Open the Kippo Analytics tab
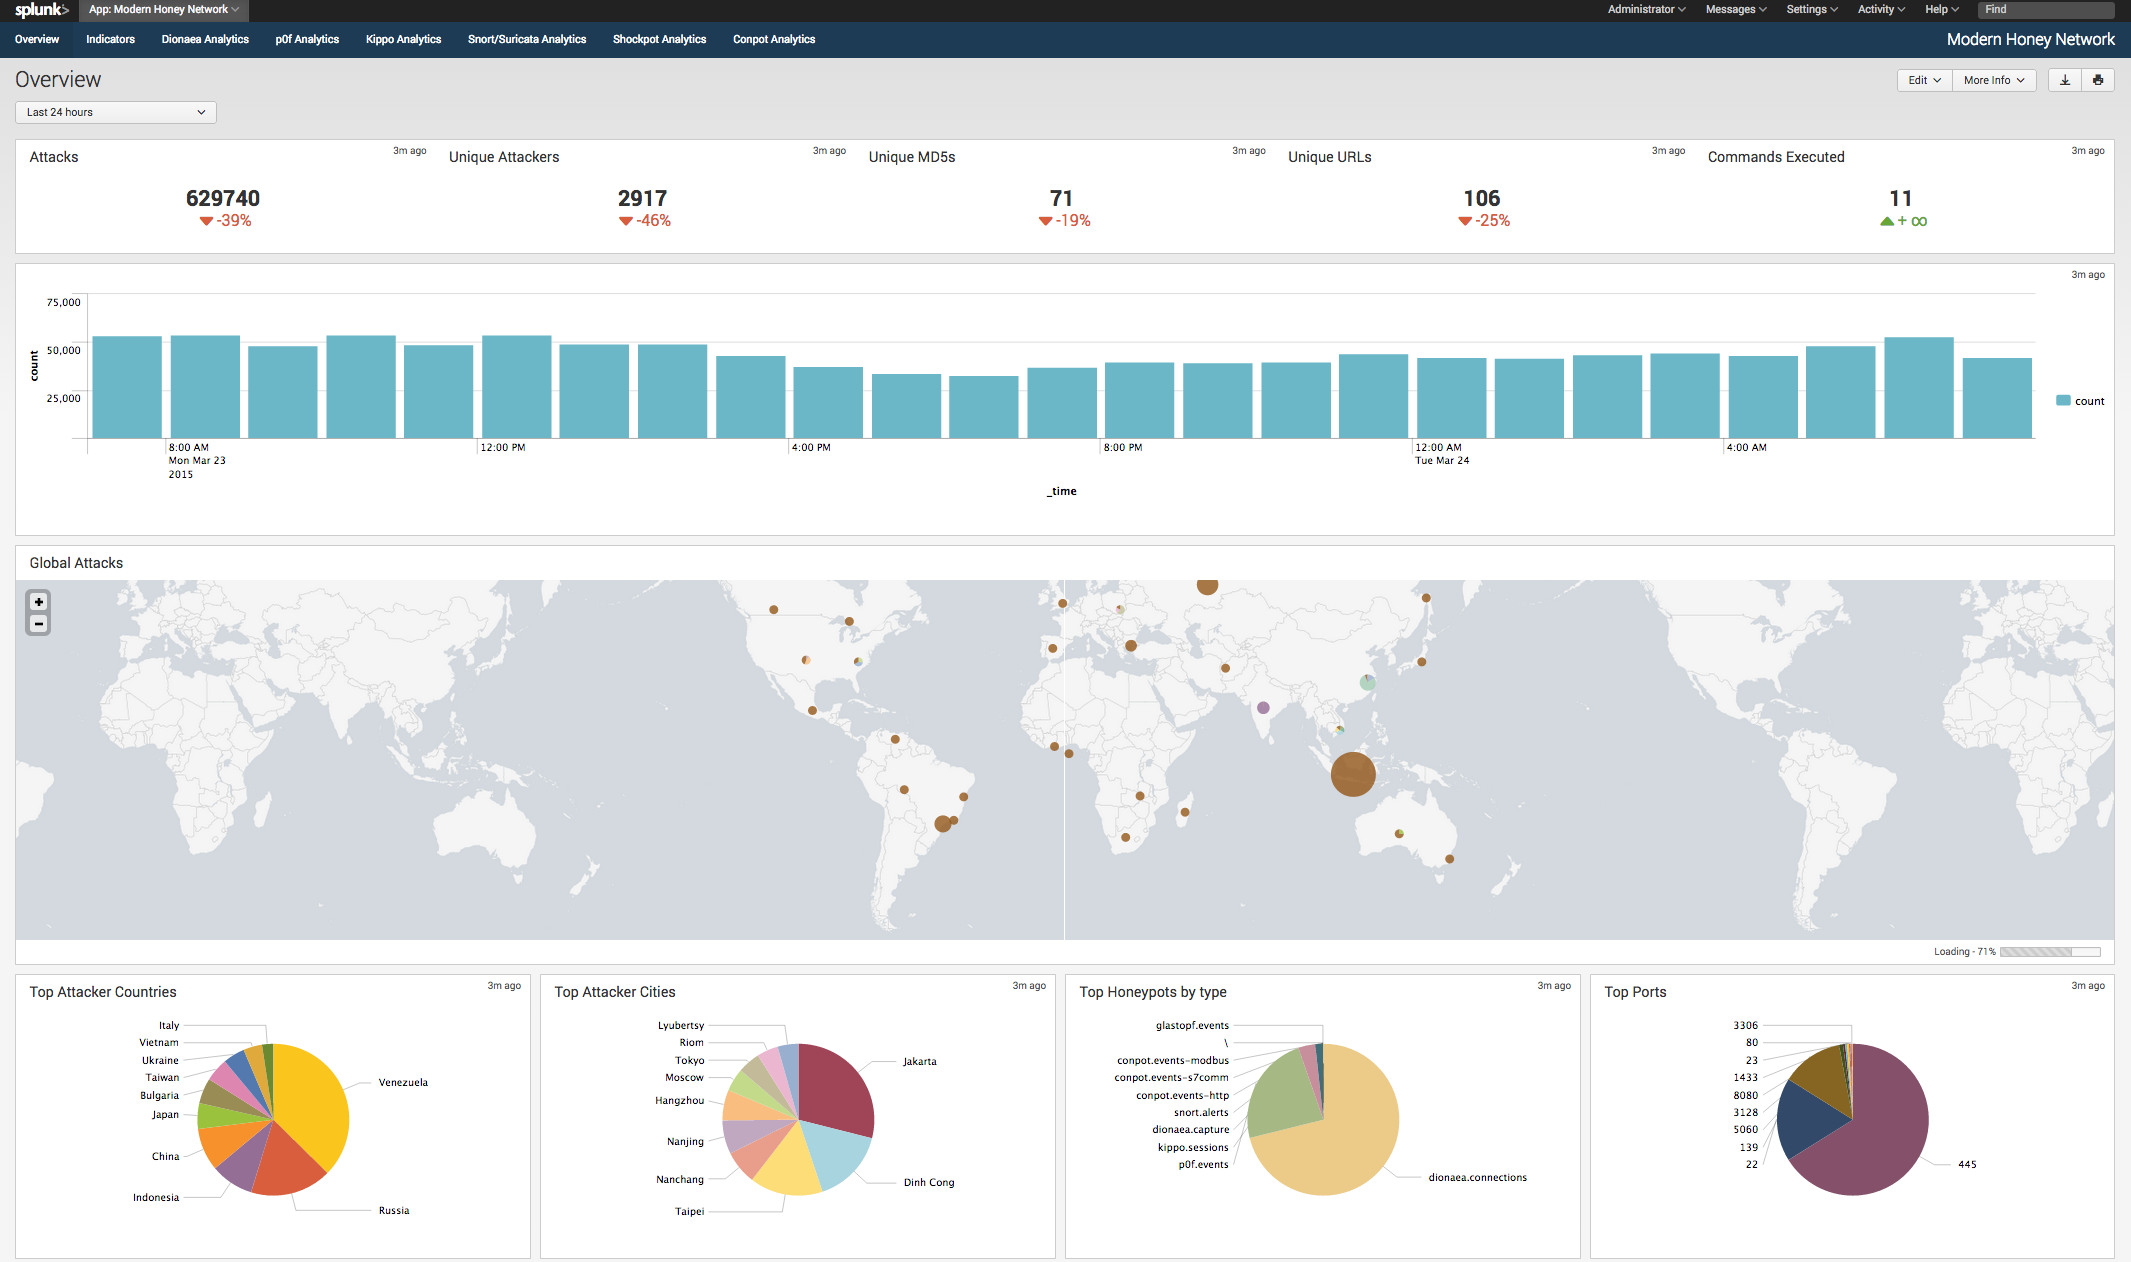The height and width of the screenshot is (1262, 2131). (403, 39)
